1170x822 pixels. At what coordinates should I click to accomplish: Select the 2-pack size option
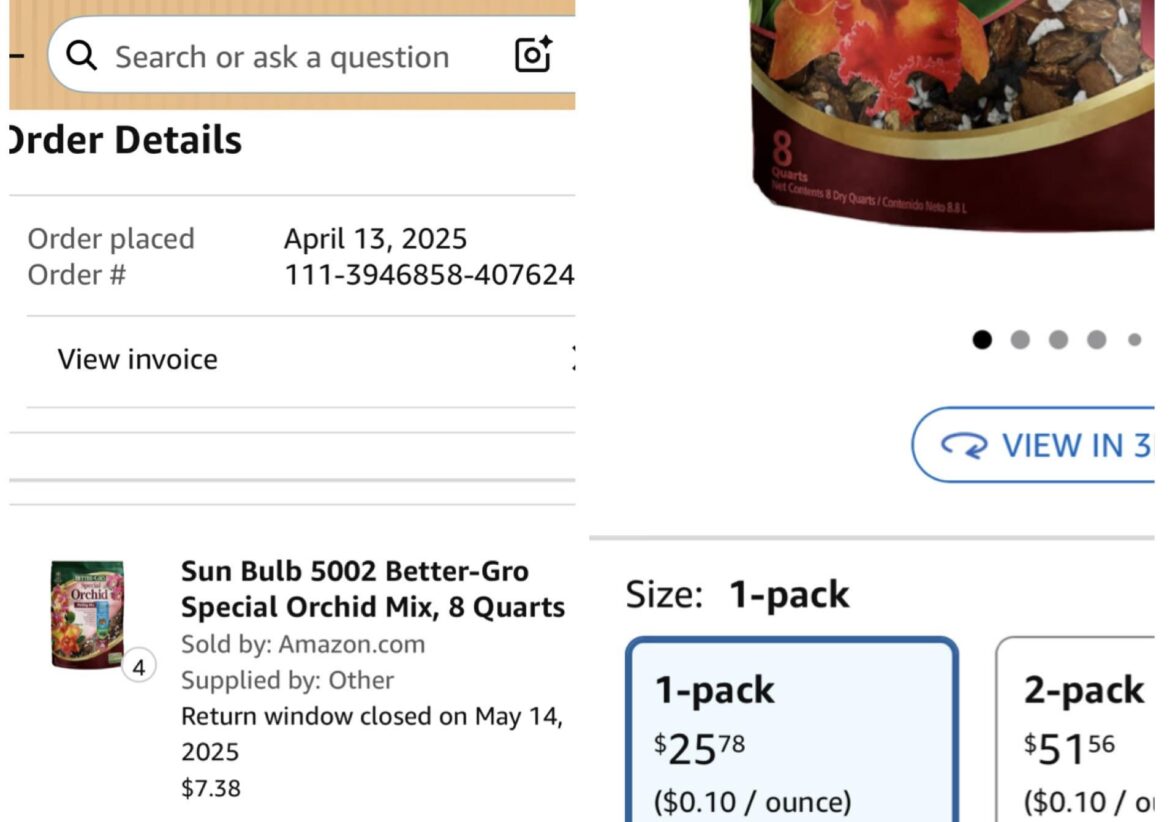[x=1083, y=731]
